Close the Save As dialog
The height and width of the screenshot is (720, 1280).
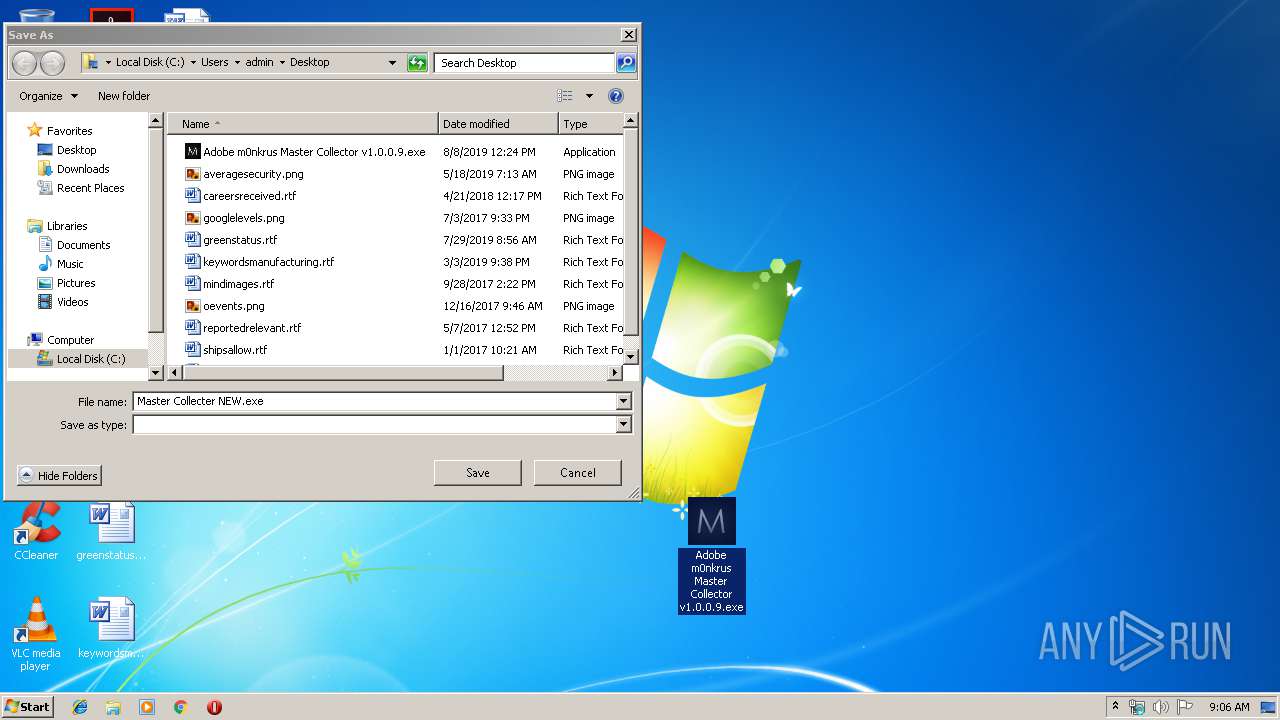[628, 35]
